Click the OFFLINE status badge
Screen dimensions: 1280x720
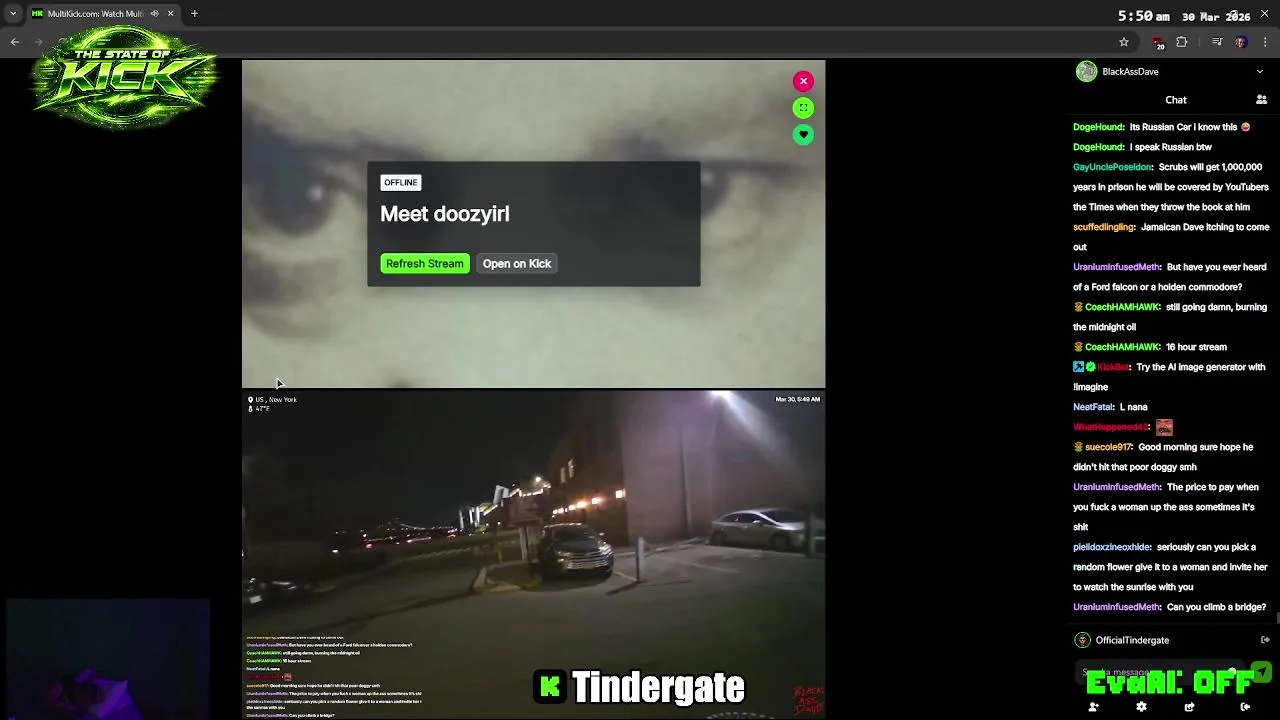tap(401, 183)
